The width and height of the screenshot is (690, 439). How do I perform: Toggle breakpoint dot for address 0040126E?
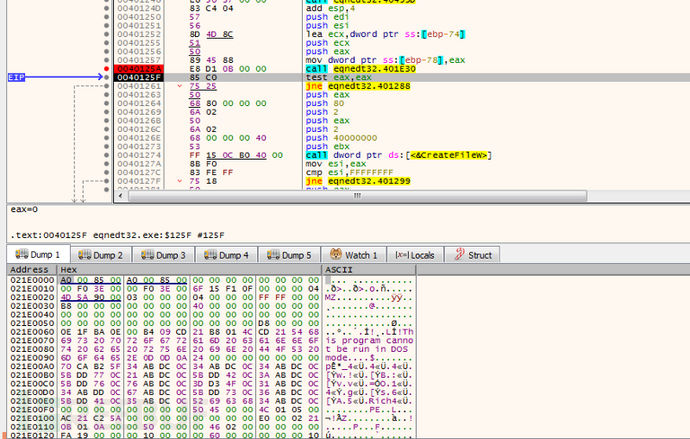106,138
